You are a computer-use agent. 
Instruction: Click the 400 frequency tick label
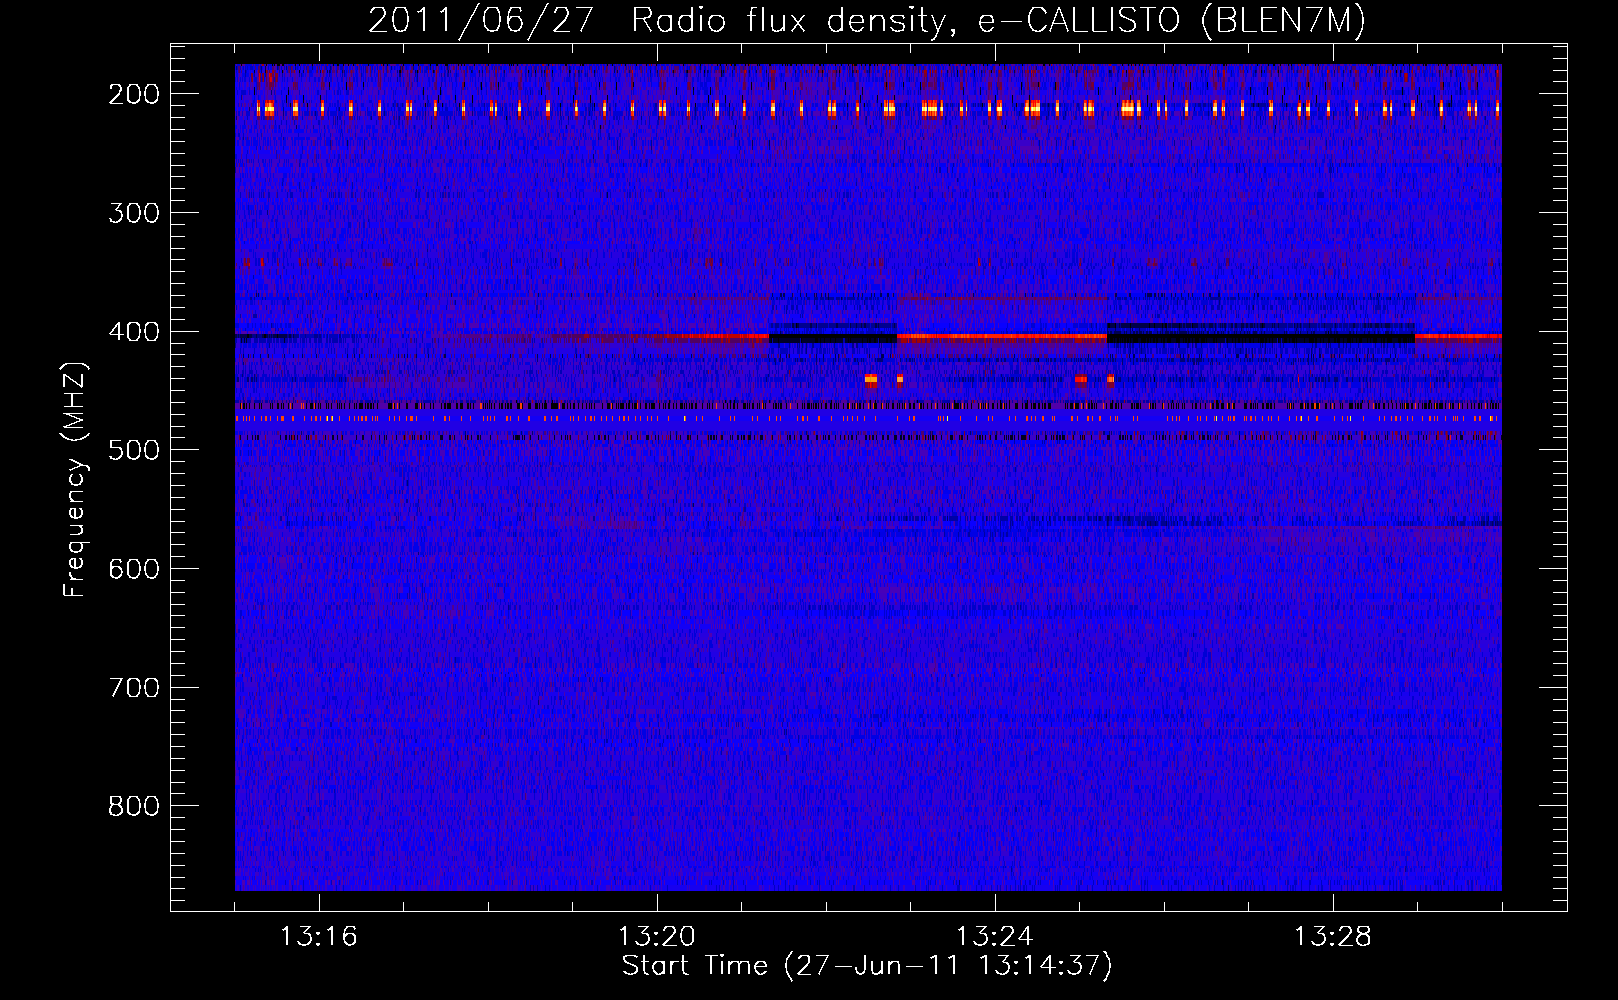[134, 332]
